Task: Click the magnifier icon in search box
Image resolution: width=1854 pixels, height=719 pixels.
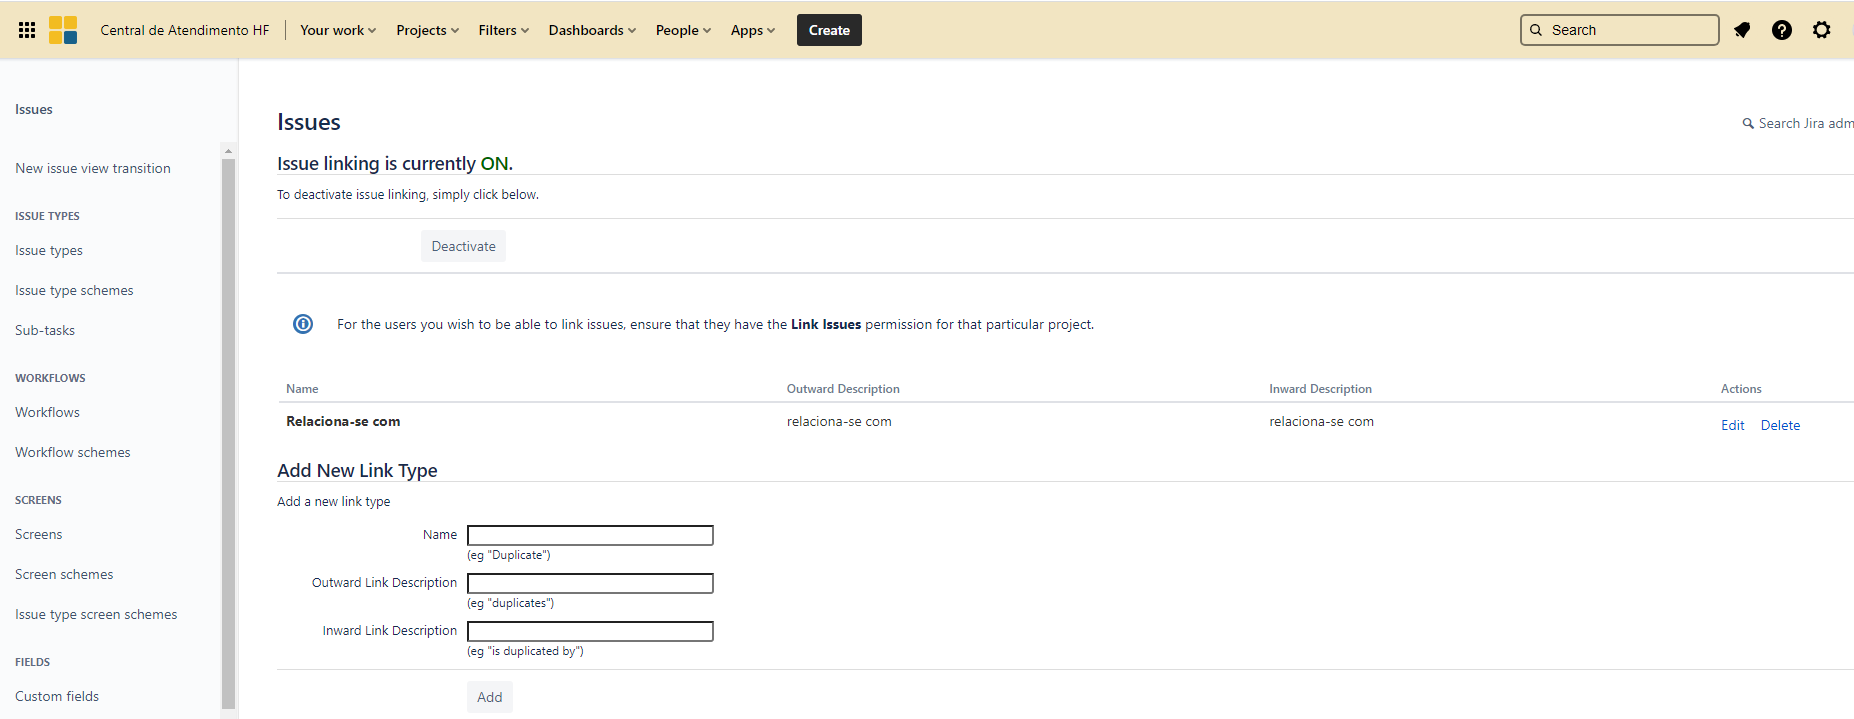Action: coord(1536,30)
